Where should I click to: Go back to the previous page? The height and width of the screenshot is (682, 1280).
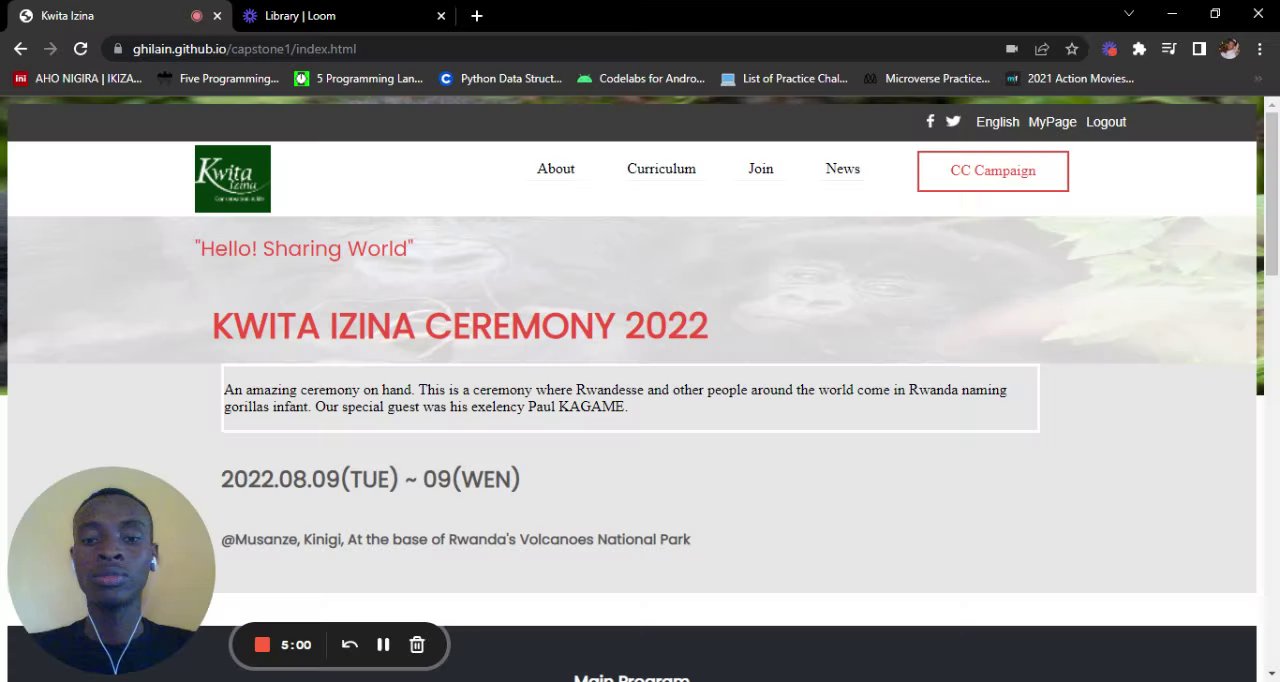(20, 48)
